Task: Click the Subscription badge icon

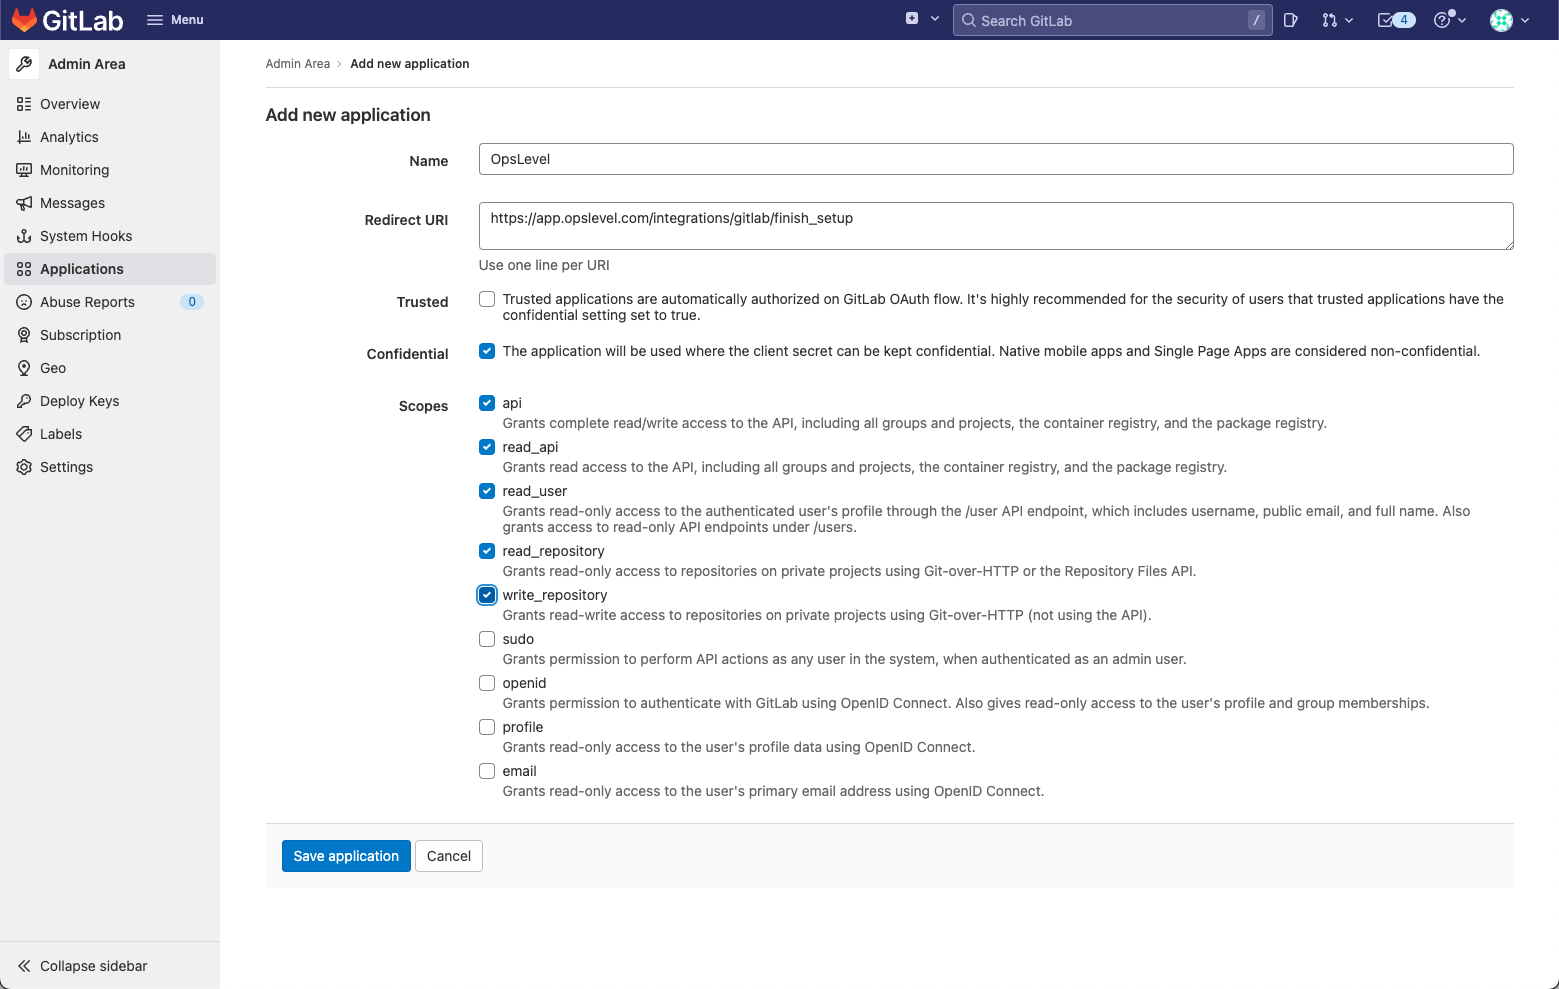Action: (24, 335)
